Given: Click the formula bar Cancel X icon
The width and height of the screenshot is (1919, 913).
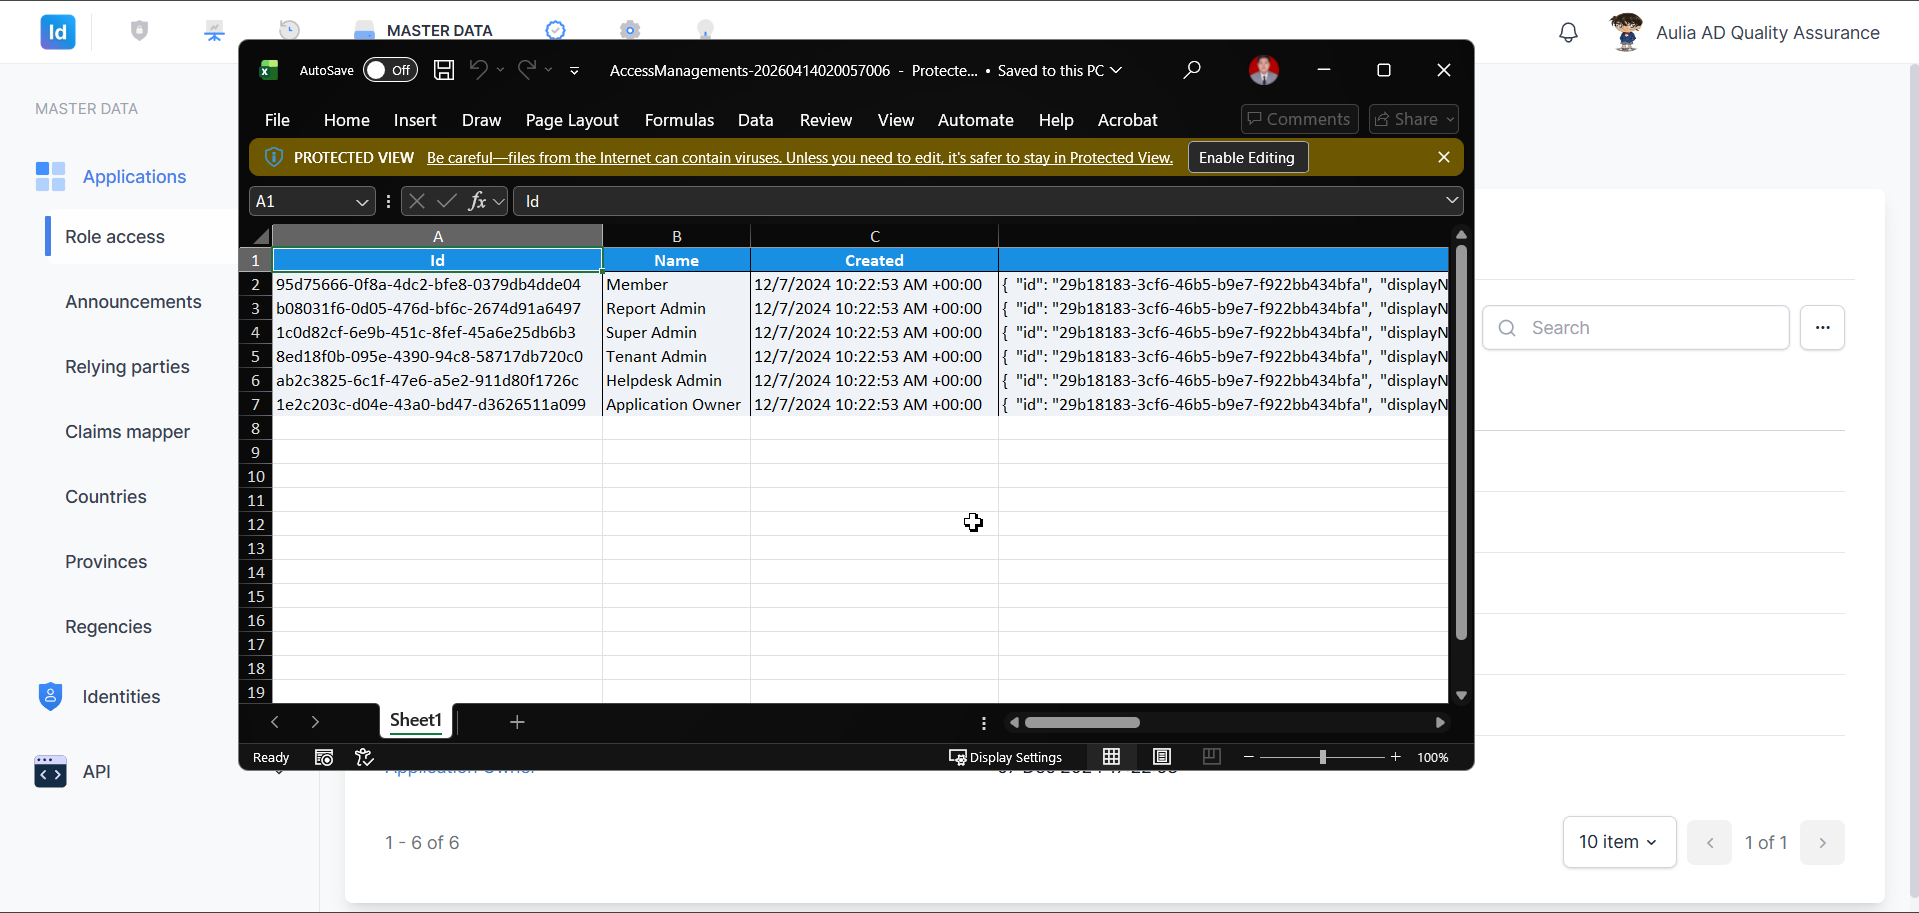Looking at the screenshot, I should (x=417, y=201).
